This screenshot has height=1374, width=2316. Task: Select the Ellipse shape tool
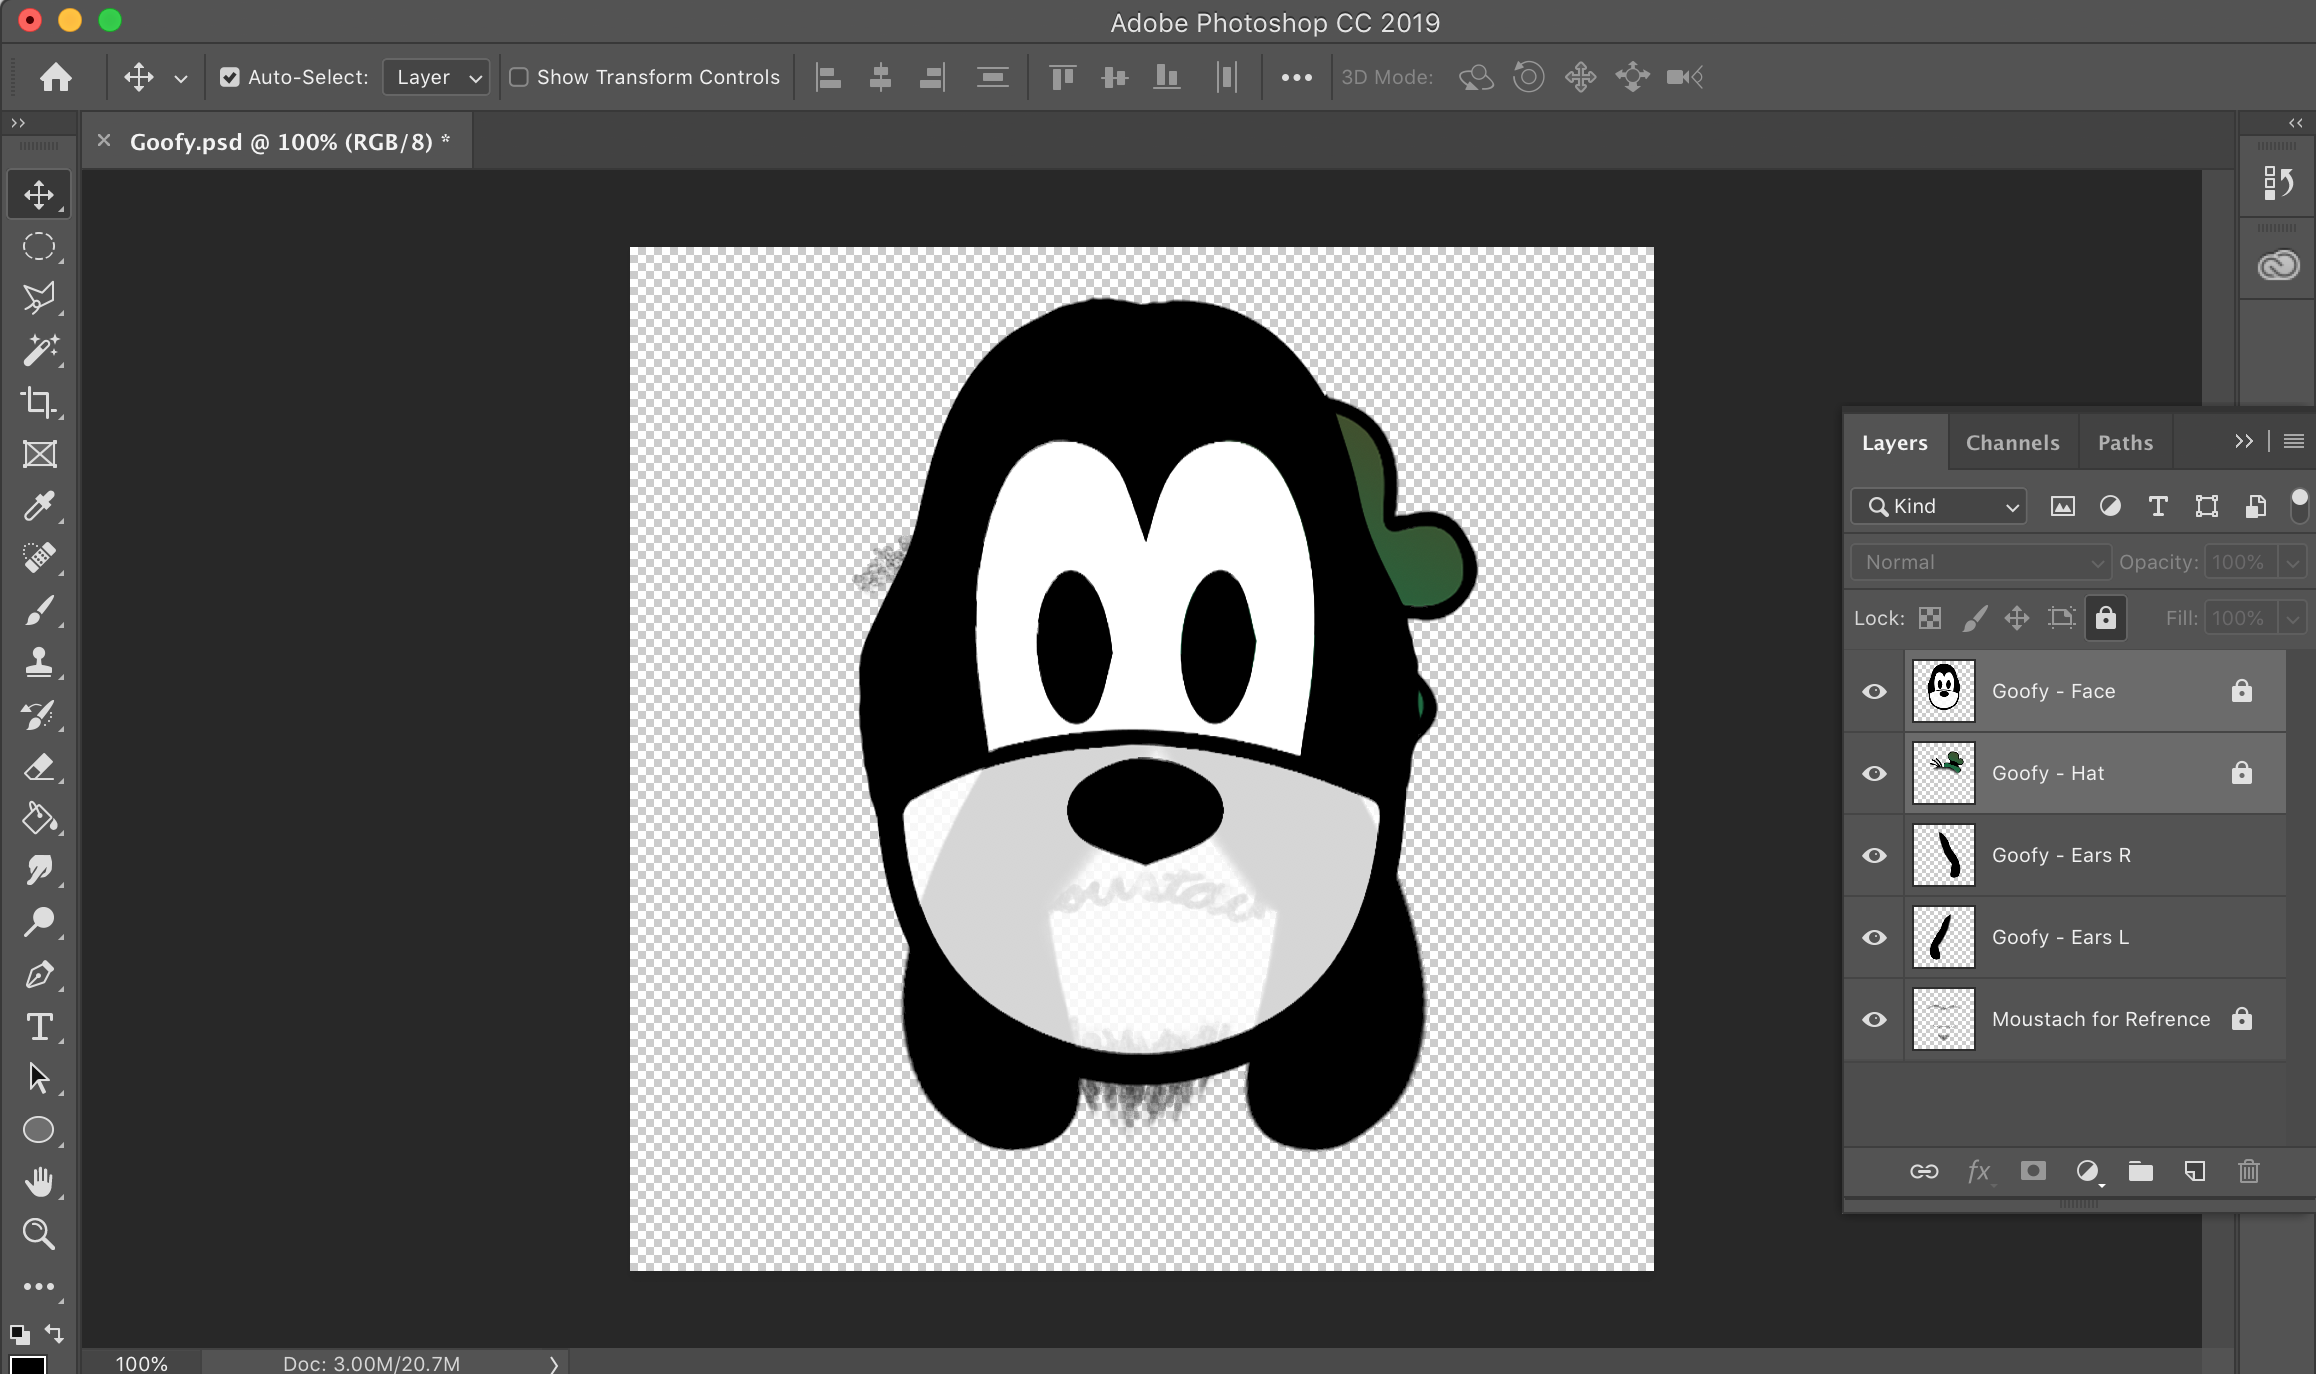39,1130
